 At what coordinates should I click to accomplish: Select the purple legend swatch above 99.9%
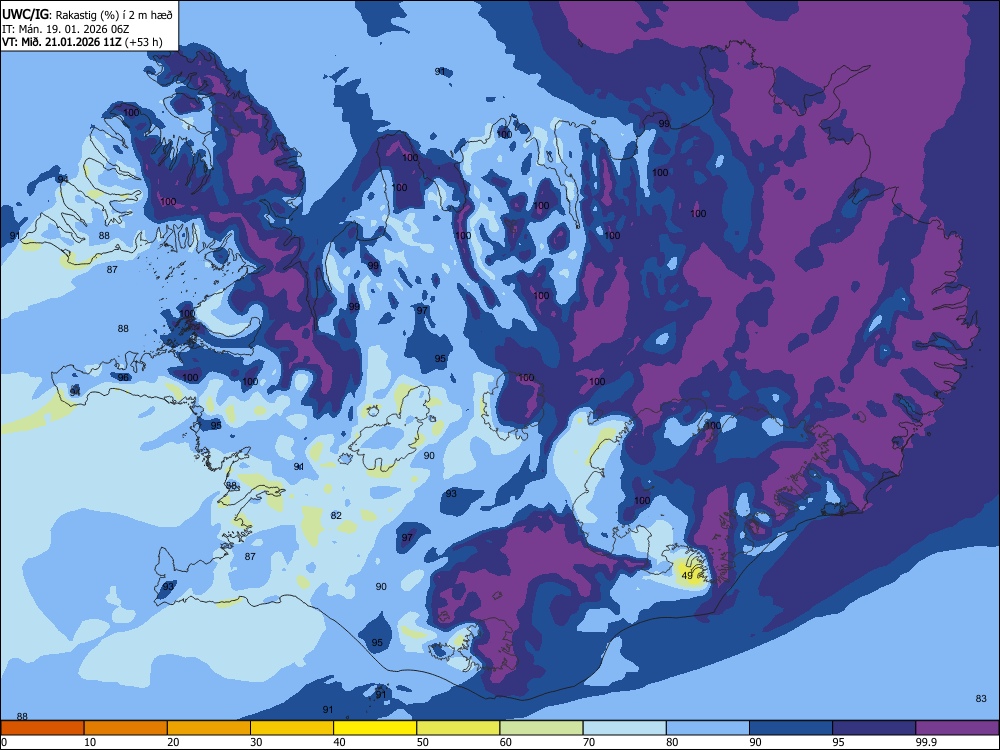pyautogui.click(x=957, y=728)
